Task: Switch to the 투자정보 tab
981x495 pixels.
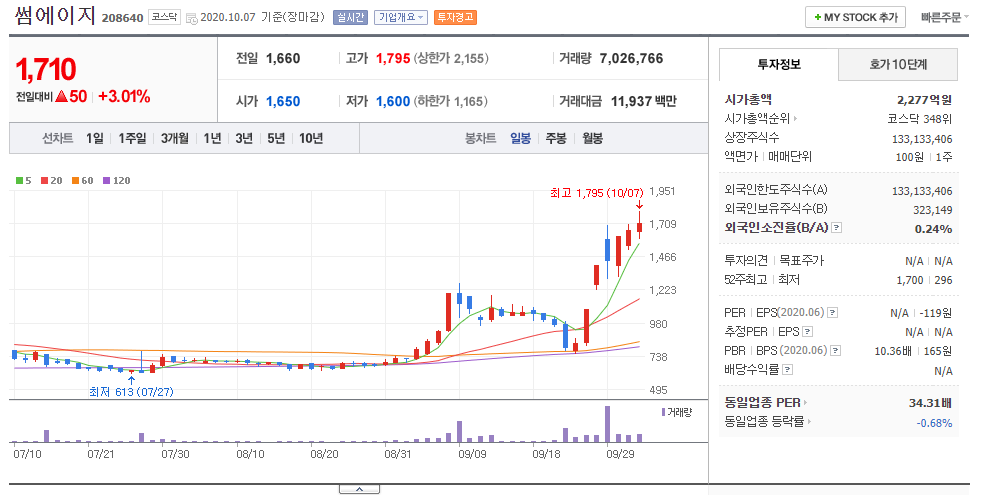Action: [778, 64]
